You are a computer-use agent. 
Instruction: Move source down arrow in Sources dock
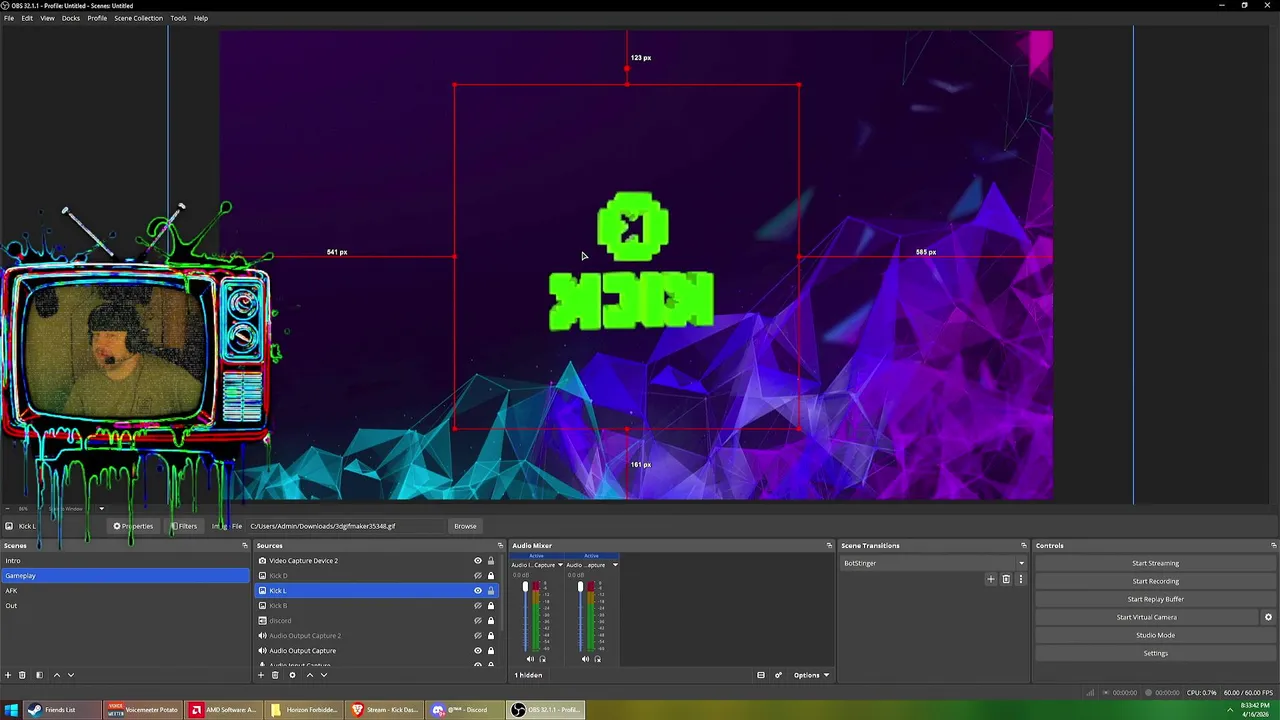pyautogui.click(x=323, y=675)
